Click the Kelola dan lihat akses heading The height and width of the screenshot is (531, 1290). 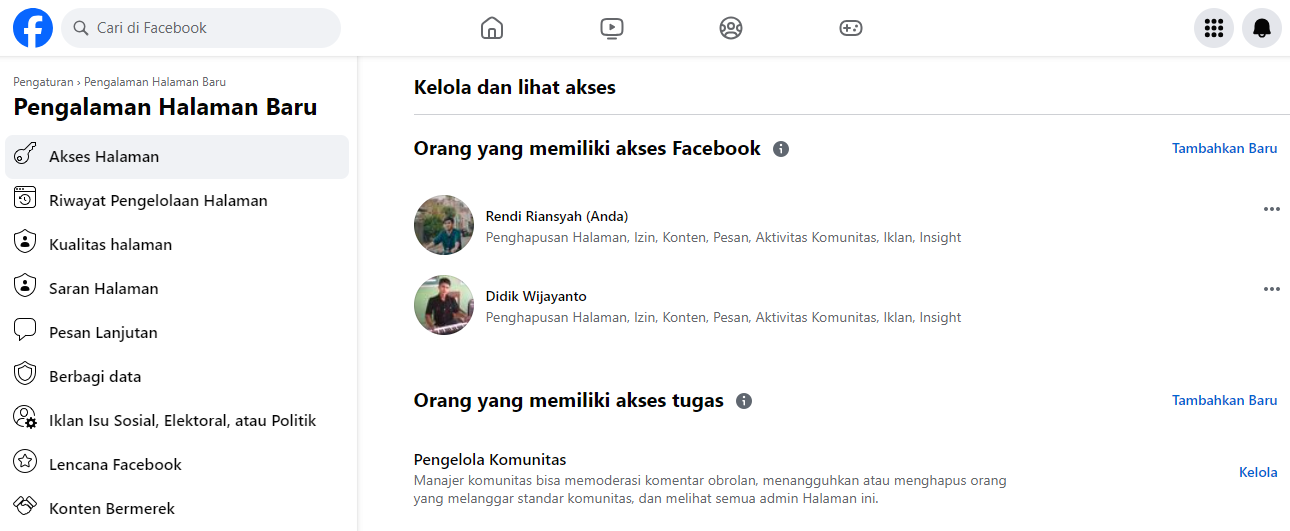515,87
